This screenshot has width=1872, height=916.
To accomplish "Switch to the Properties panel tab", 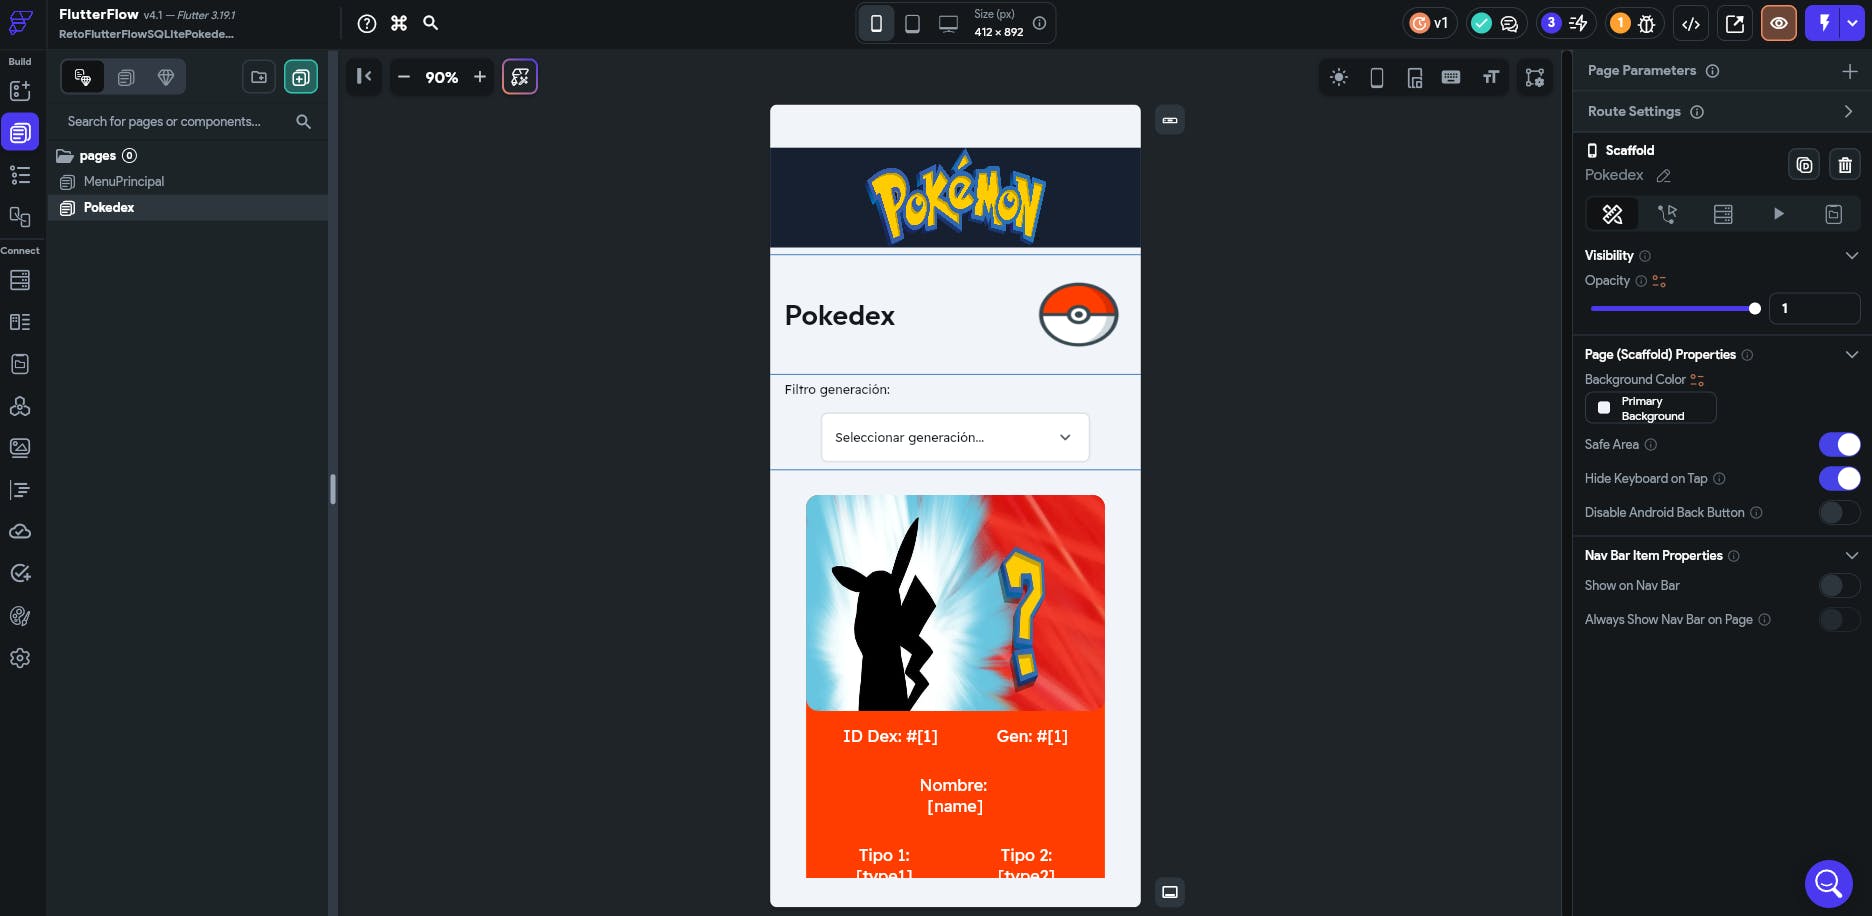I will [1612, 214].
